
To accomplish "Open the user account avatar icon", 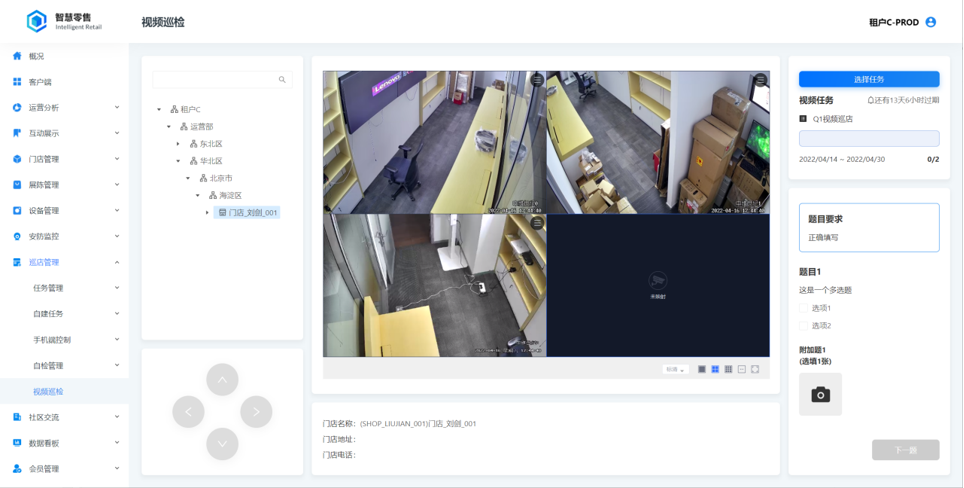I will point(931,22).
